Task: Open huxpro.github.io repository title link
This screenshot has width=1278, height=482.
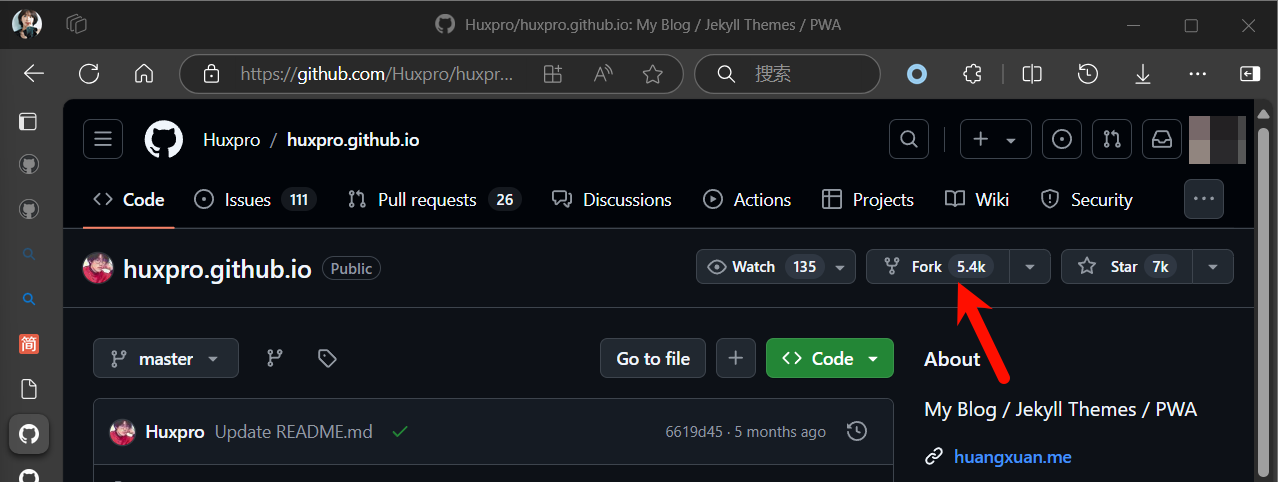Action: pos(217,268)
